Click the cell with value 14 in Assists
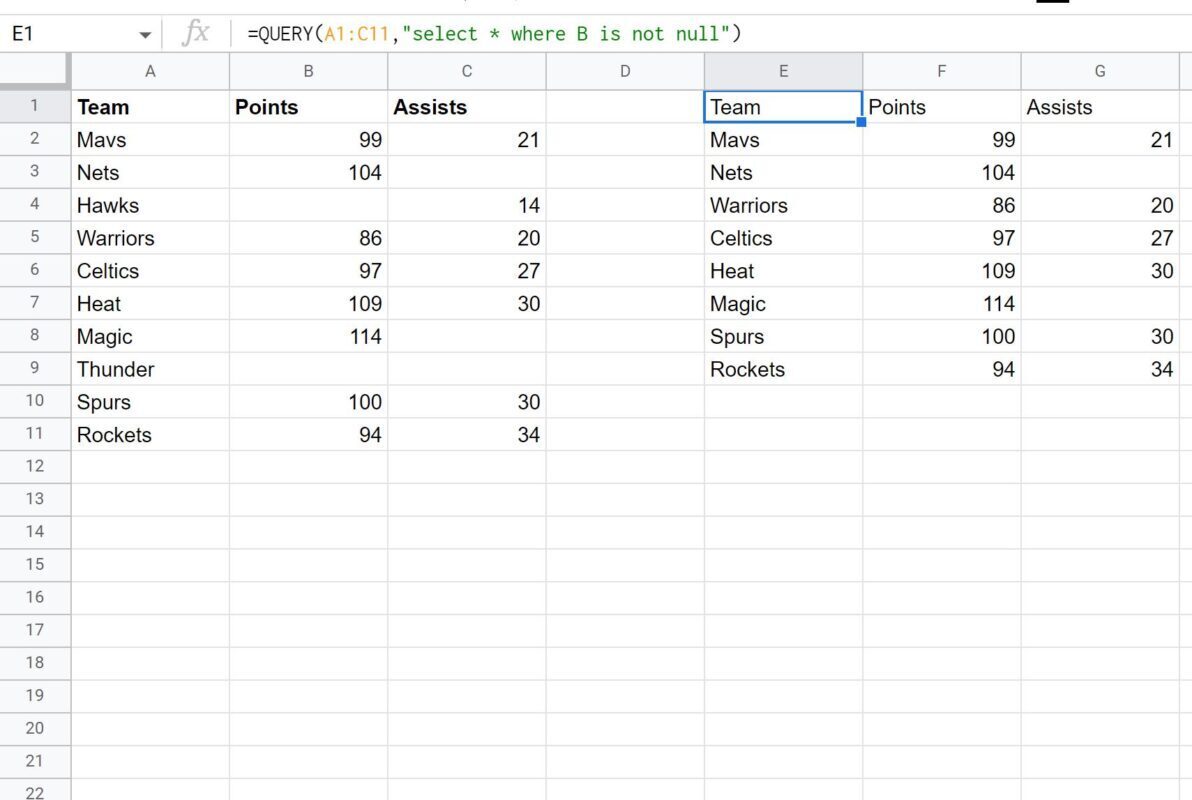The height and width of the screenshot is (800, 1192). (466, 205)
